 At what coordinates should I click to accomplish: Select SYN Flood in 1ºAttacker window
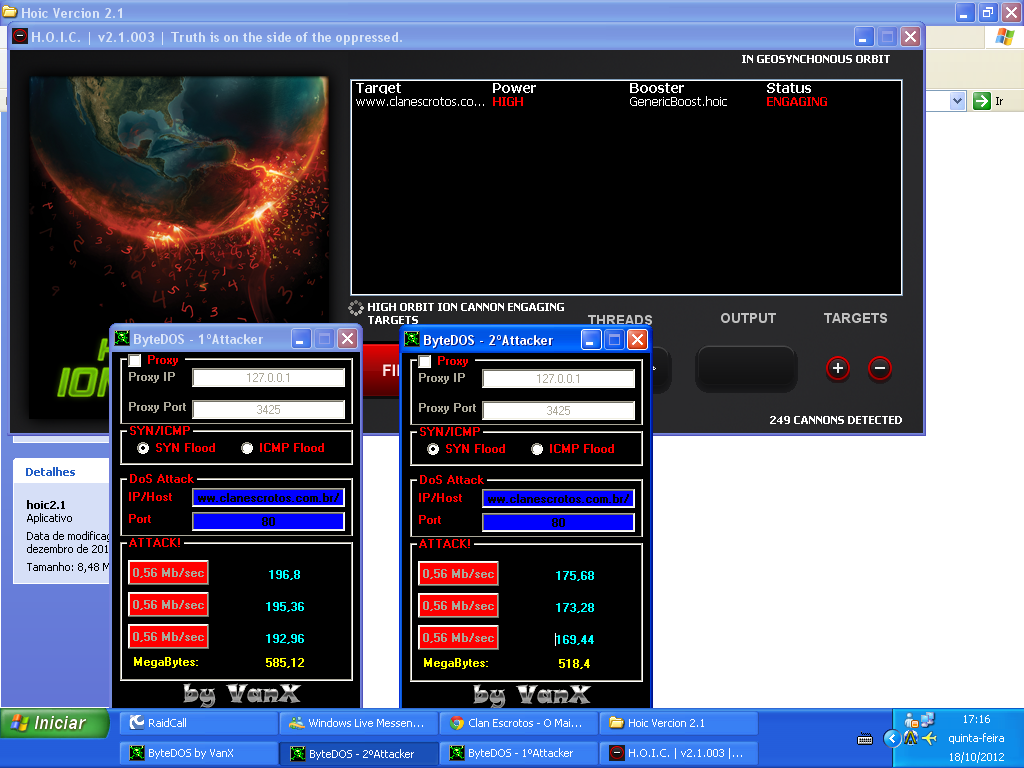(x=142, y=448)
